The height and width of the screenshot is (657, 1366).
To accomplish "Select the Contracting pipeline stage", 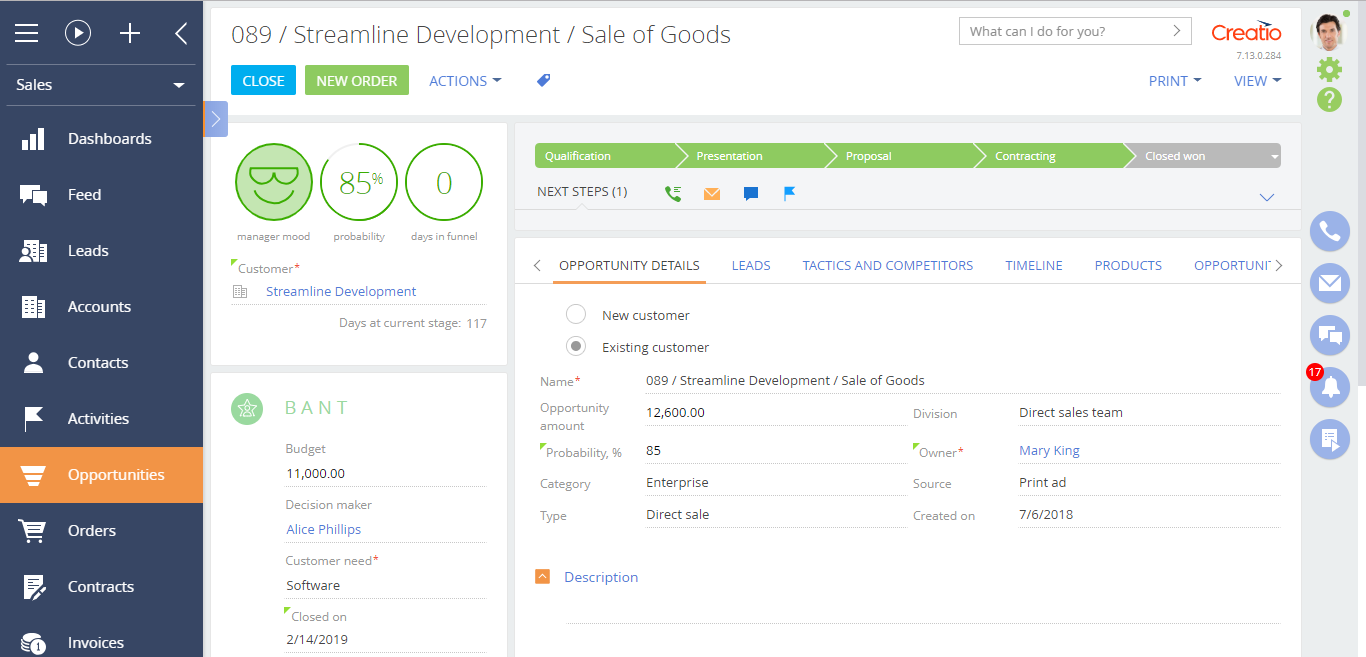I will 1055,156.
